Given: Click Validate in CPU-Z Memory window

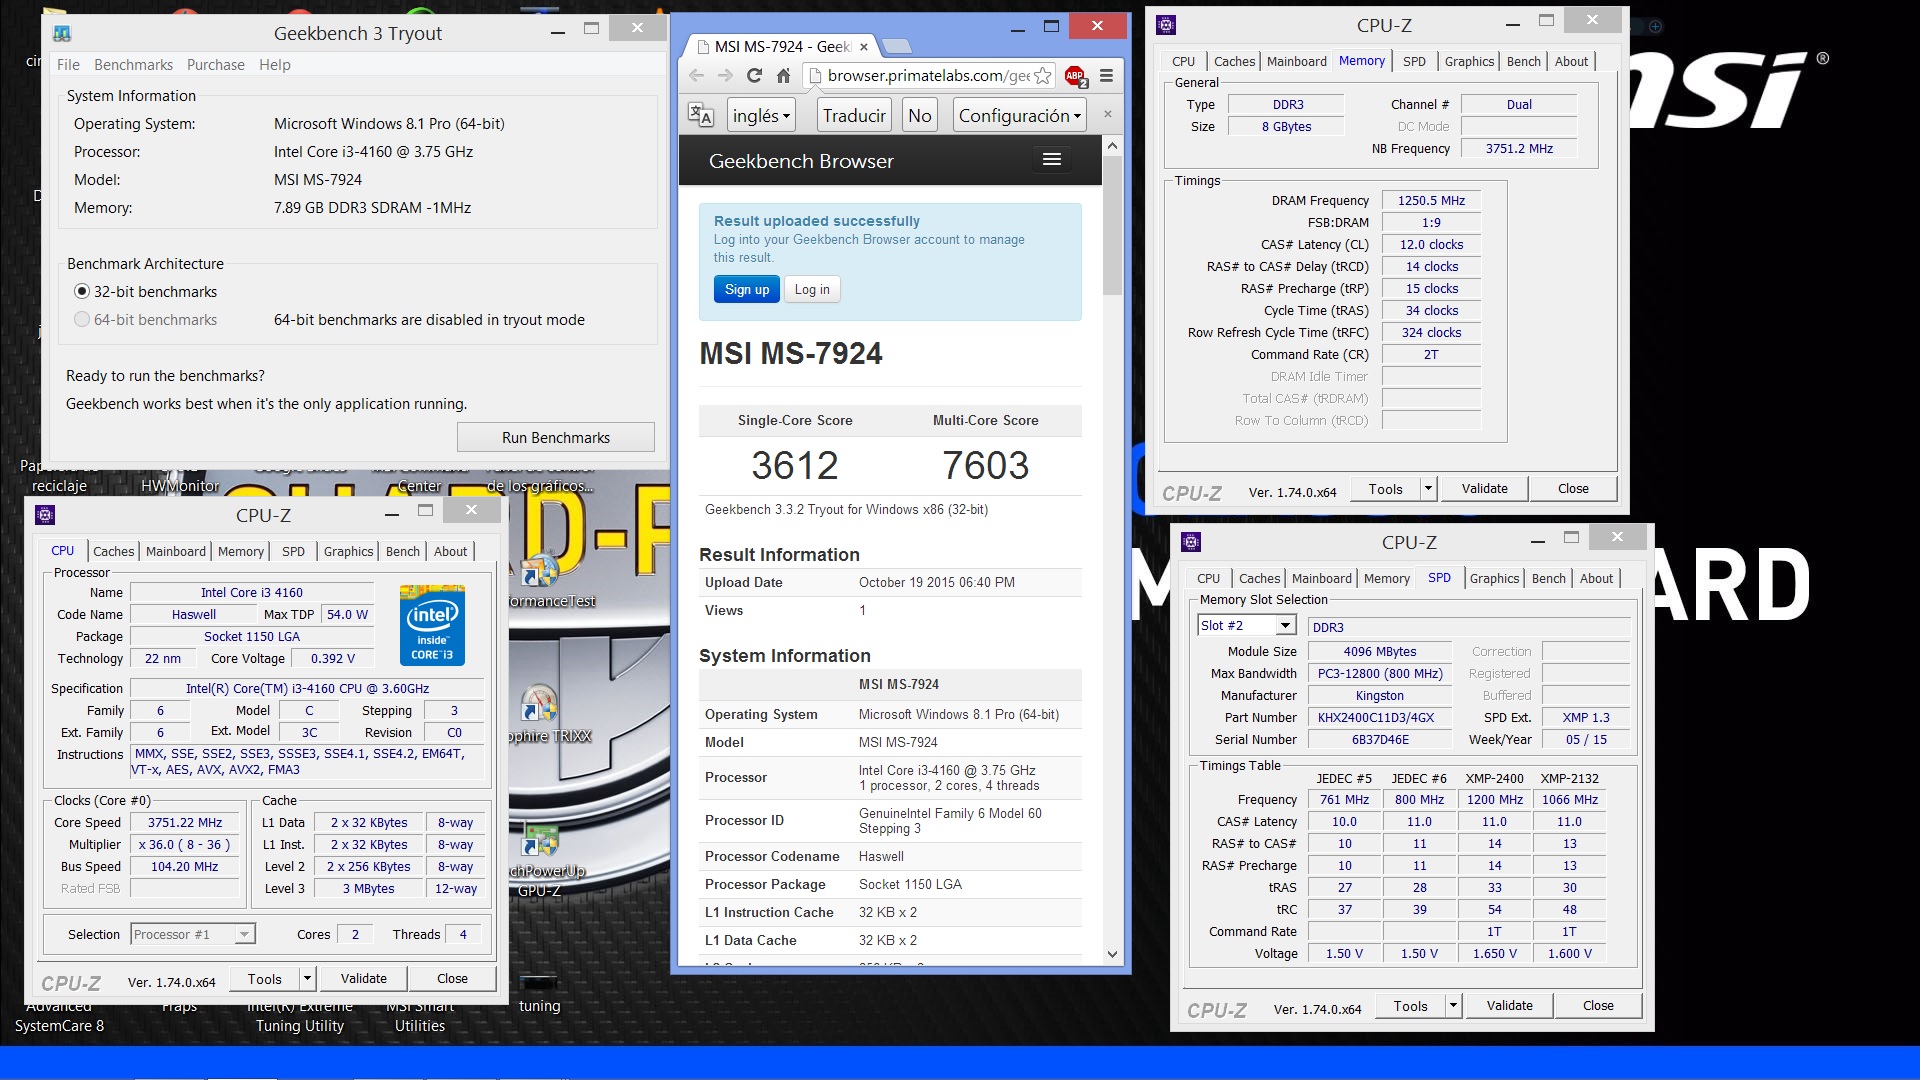Looking at the screenshot, I should click(1484, 489).
